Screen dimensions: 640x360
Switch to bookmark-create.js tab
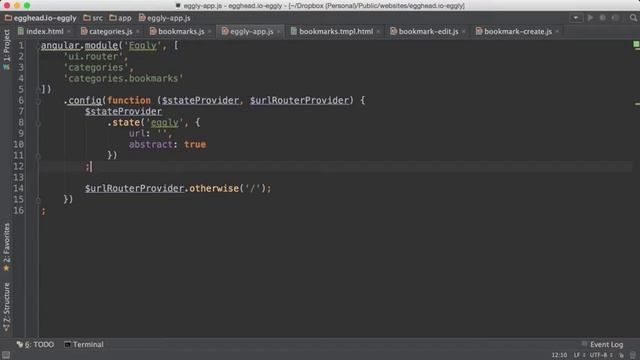[x=518, y=31]
